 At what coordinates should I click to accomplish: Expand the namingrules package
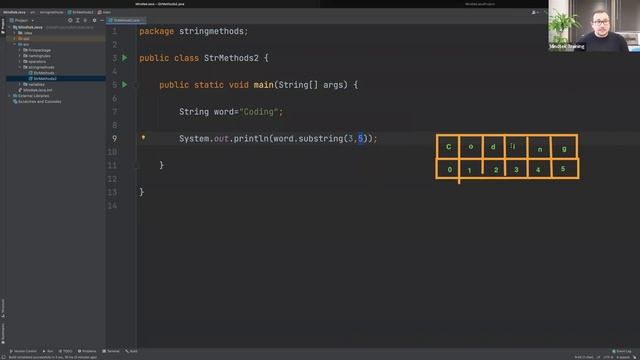point(20,56)
